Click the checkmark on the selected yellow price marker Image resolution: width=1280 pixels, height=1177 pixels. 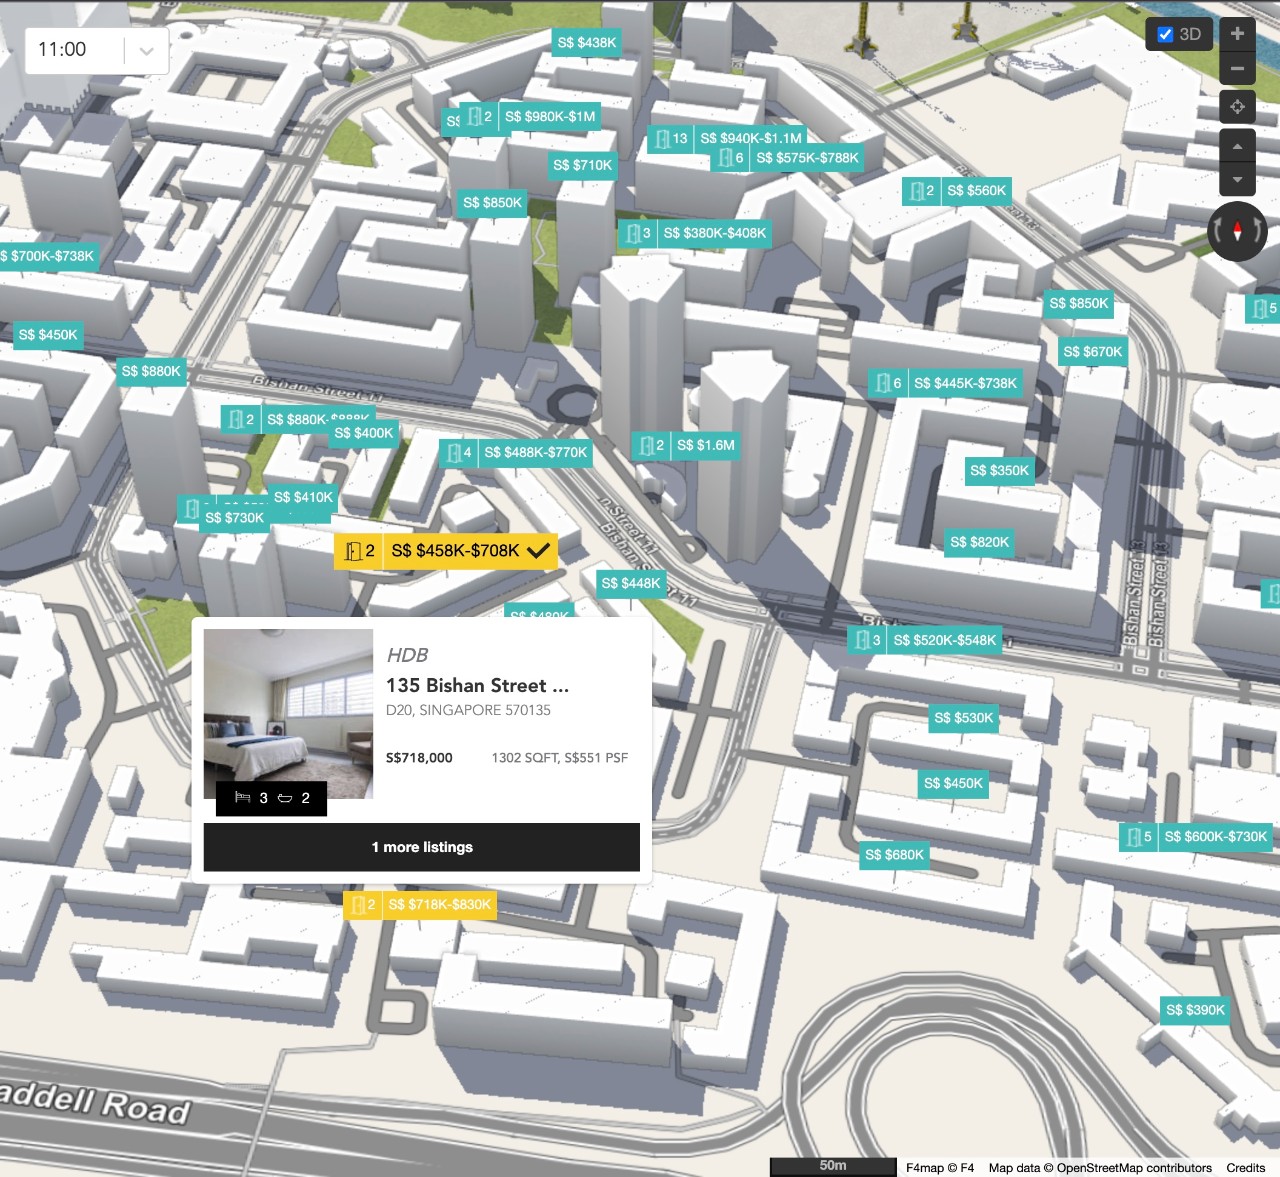coord(537,549)
